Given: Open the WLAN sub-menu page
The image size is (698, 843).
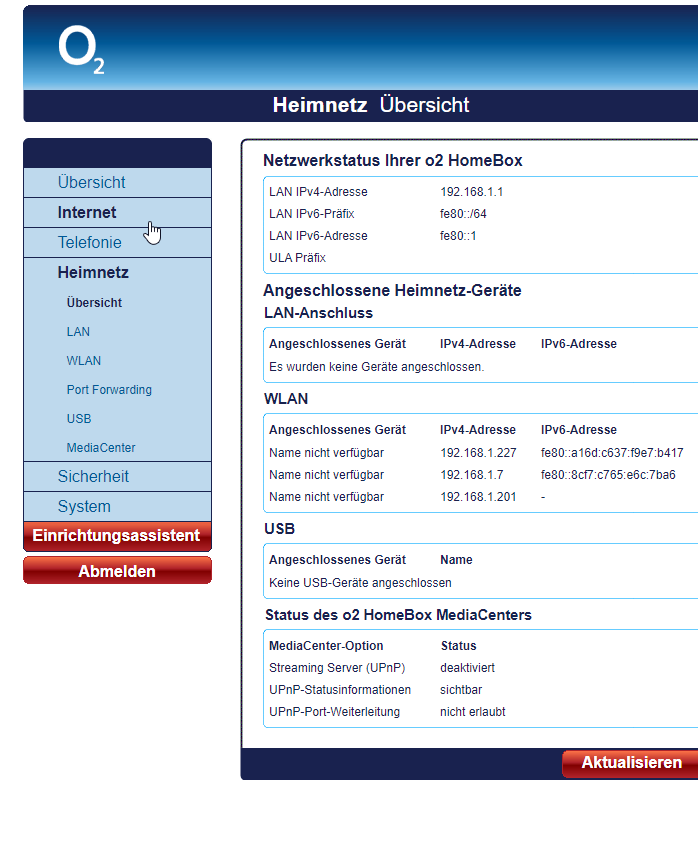Looking at the screenshot, I should point(83,361).
